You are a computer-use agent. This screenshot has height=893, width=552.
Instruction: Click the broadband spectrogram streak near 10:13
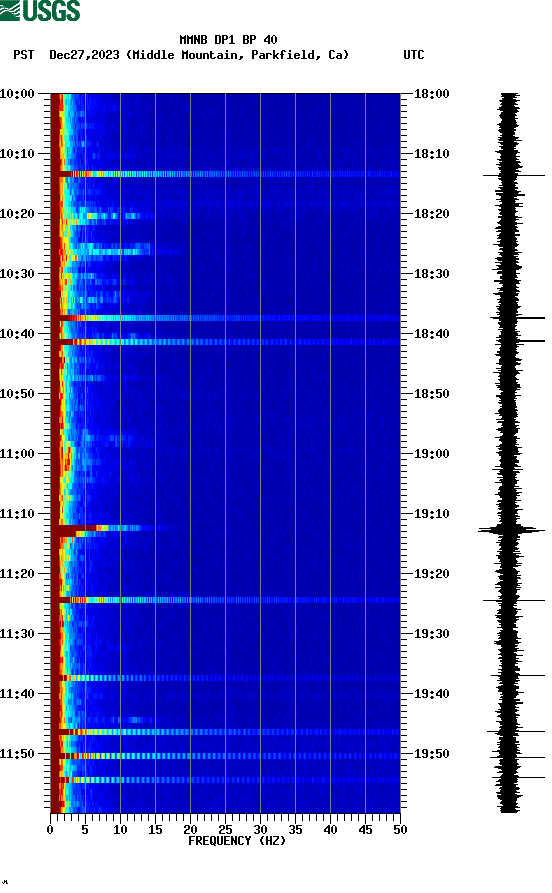tap(225, 174)
